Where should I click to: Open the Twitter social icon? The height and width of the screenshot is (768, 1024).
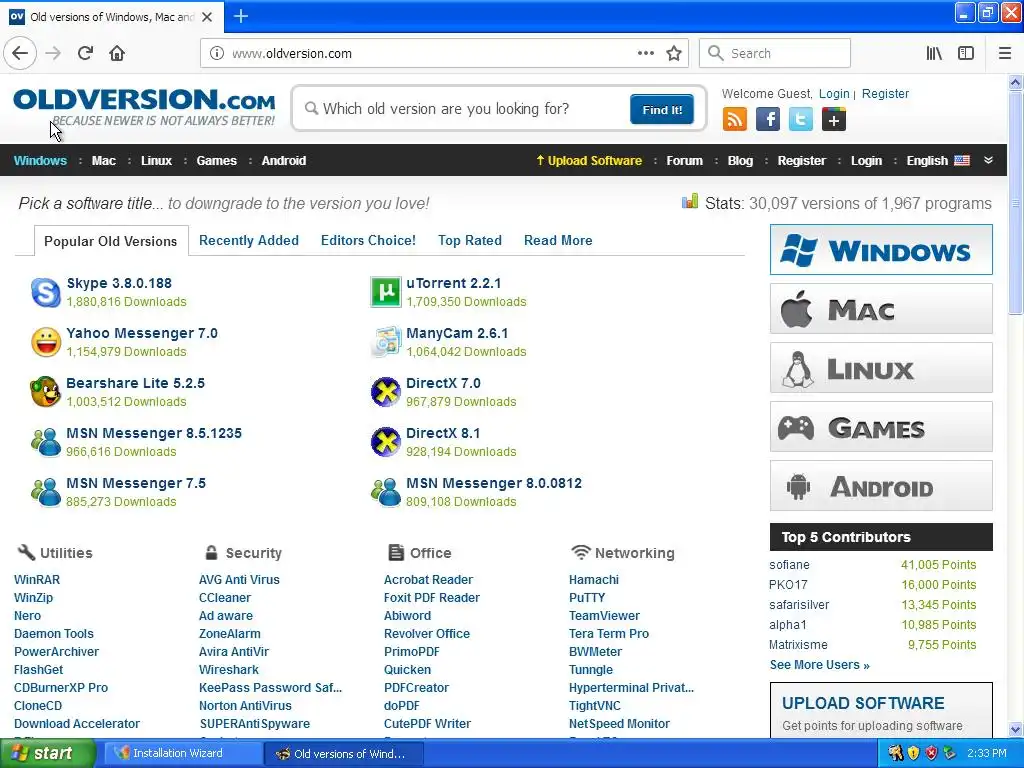(x=801, y=120)
